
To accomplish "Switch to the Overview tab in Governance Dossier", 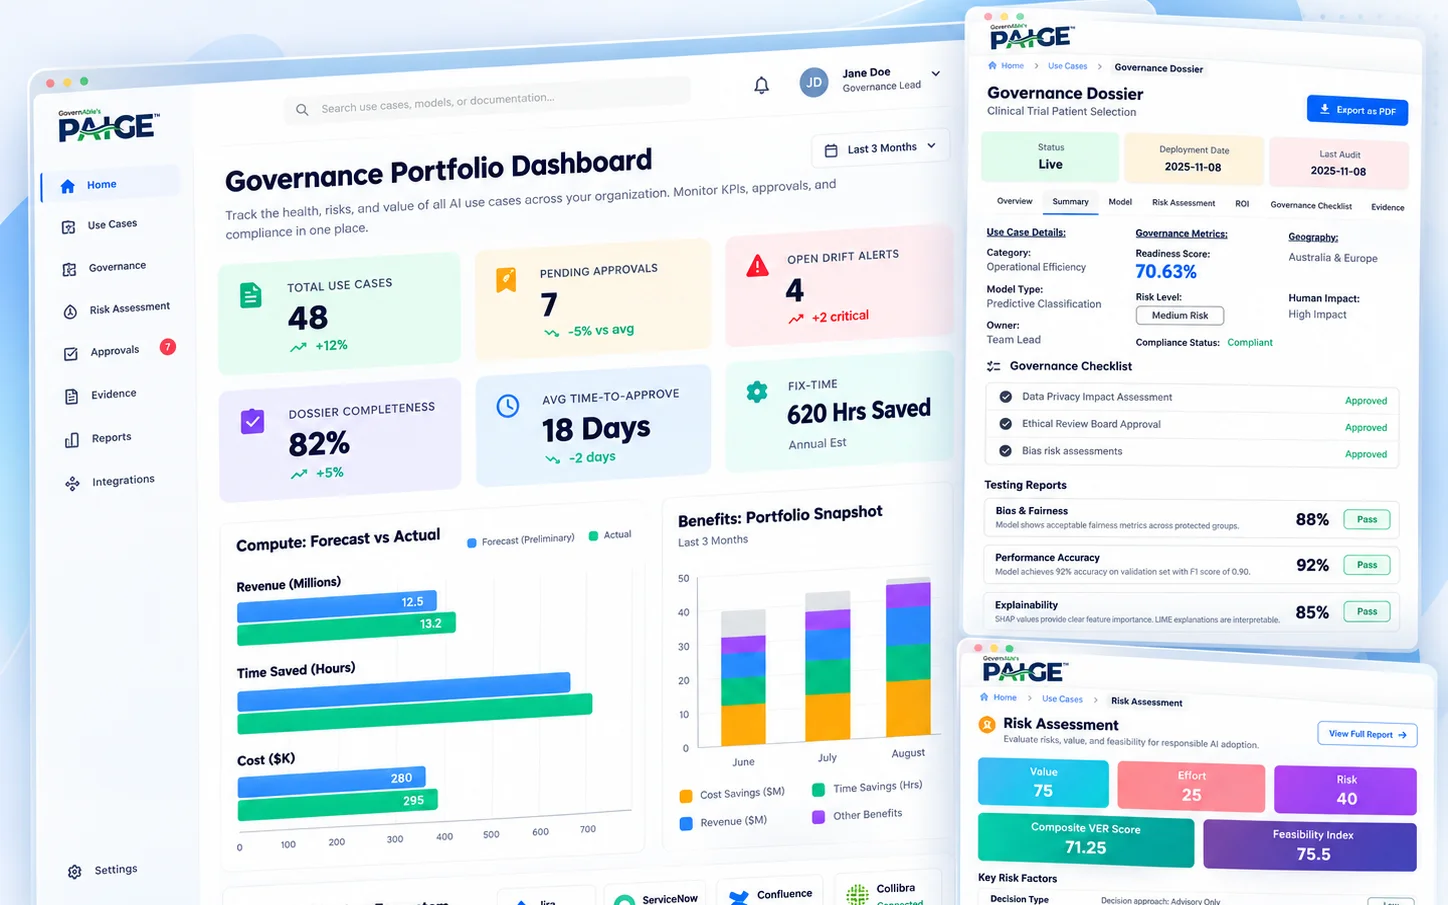I will (1015, 201).
